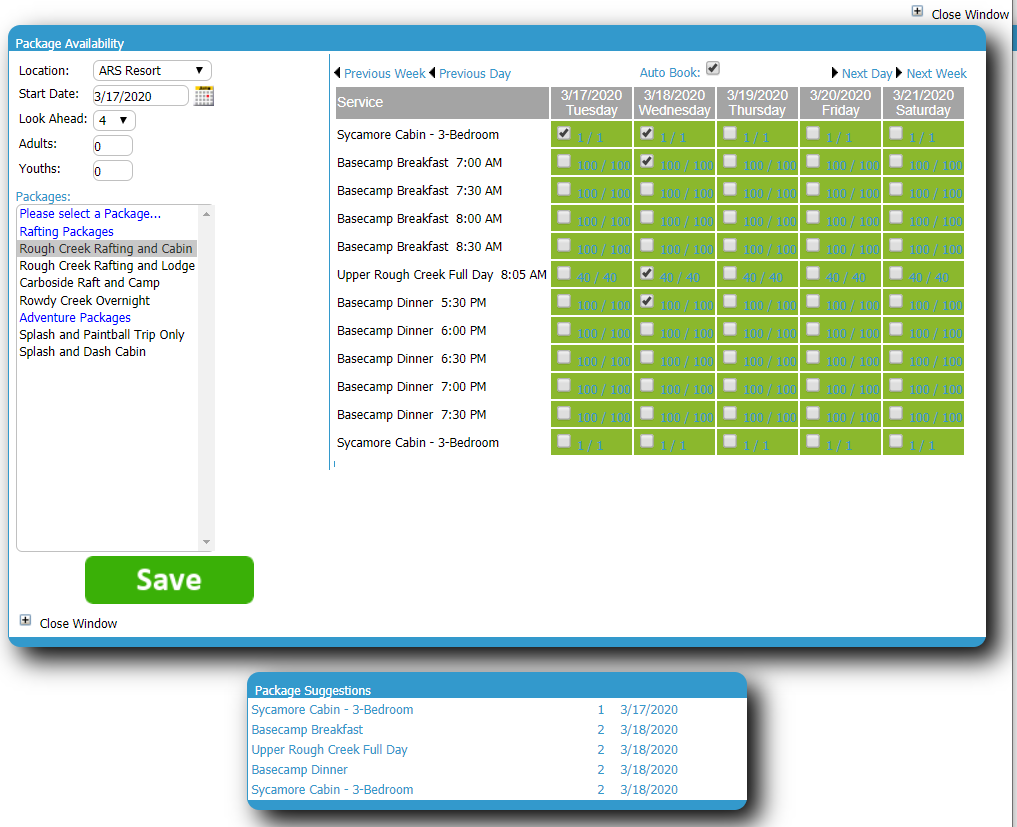Click into the Adults input field

coord(113,146)
